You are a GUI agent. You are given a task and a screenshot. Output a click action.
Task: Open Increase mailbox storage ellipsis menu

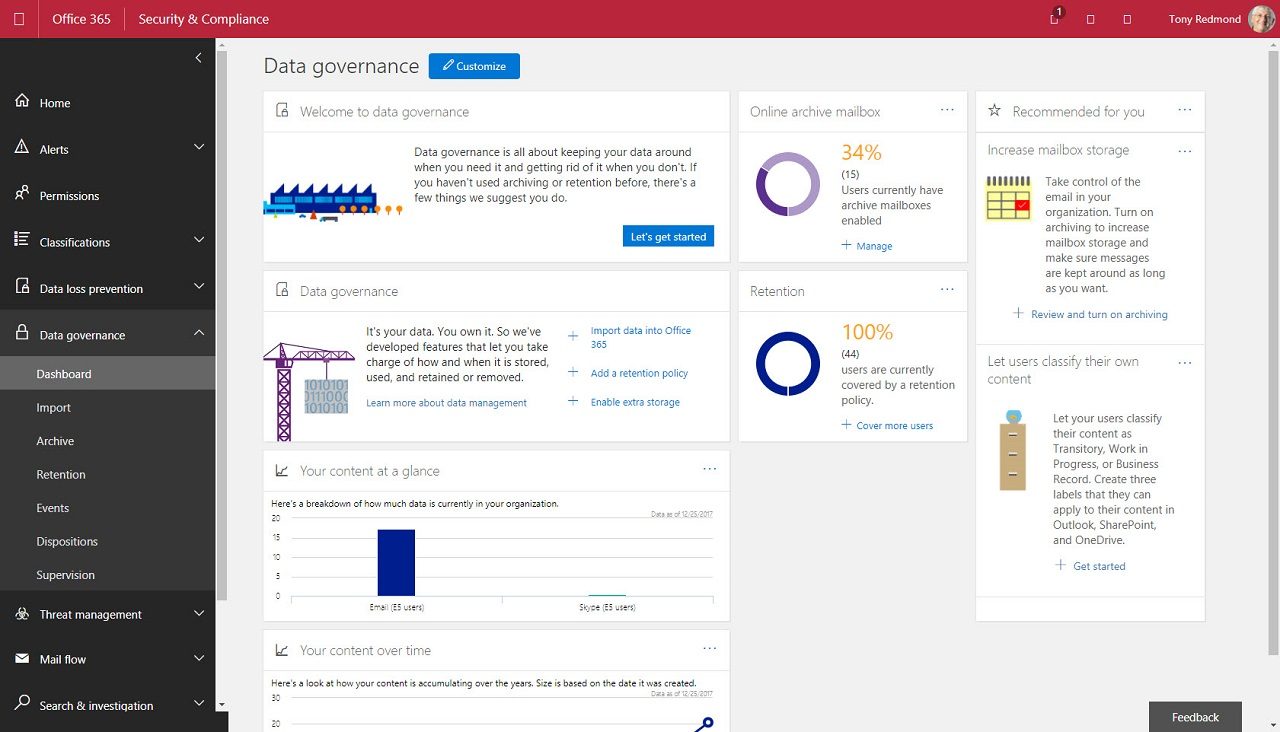(x=1185, y=151)
